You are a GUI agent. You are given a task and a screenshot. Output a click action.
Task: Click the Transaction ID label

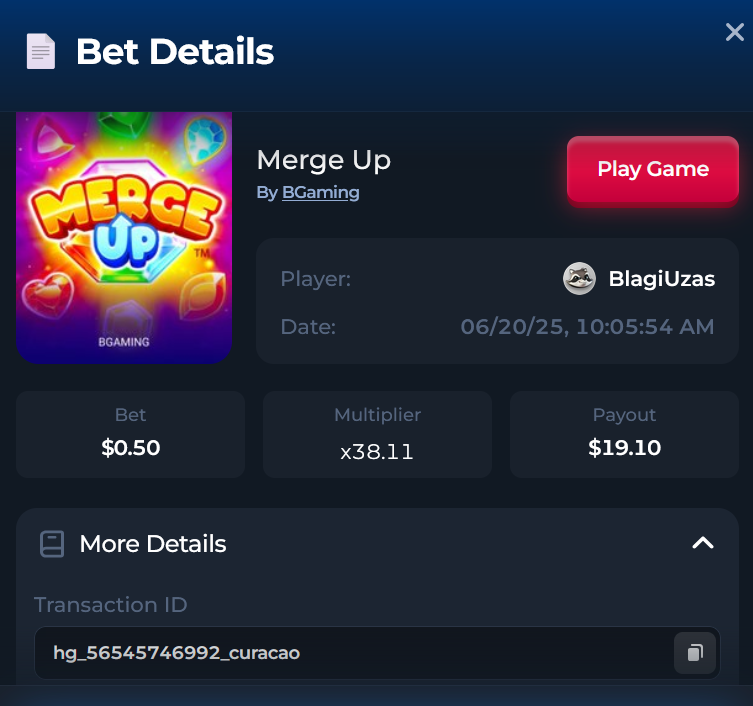coord(110,605)
